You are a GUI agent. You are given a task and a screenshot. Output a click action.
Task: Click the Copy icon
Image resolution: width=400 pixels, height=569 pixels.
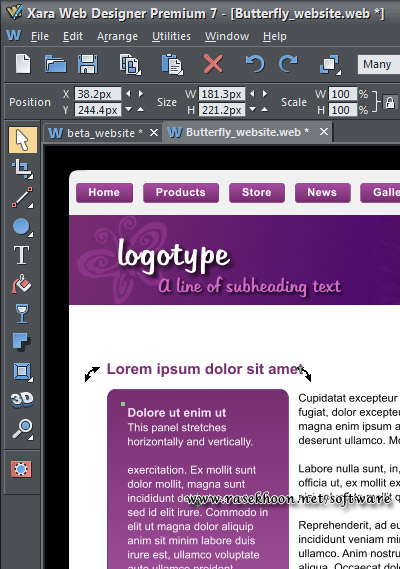(x=130, y=65)
